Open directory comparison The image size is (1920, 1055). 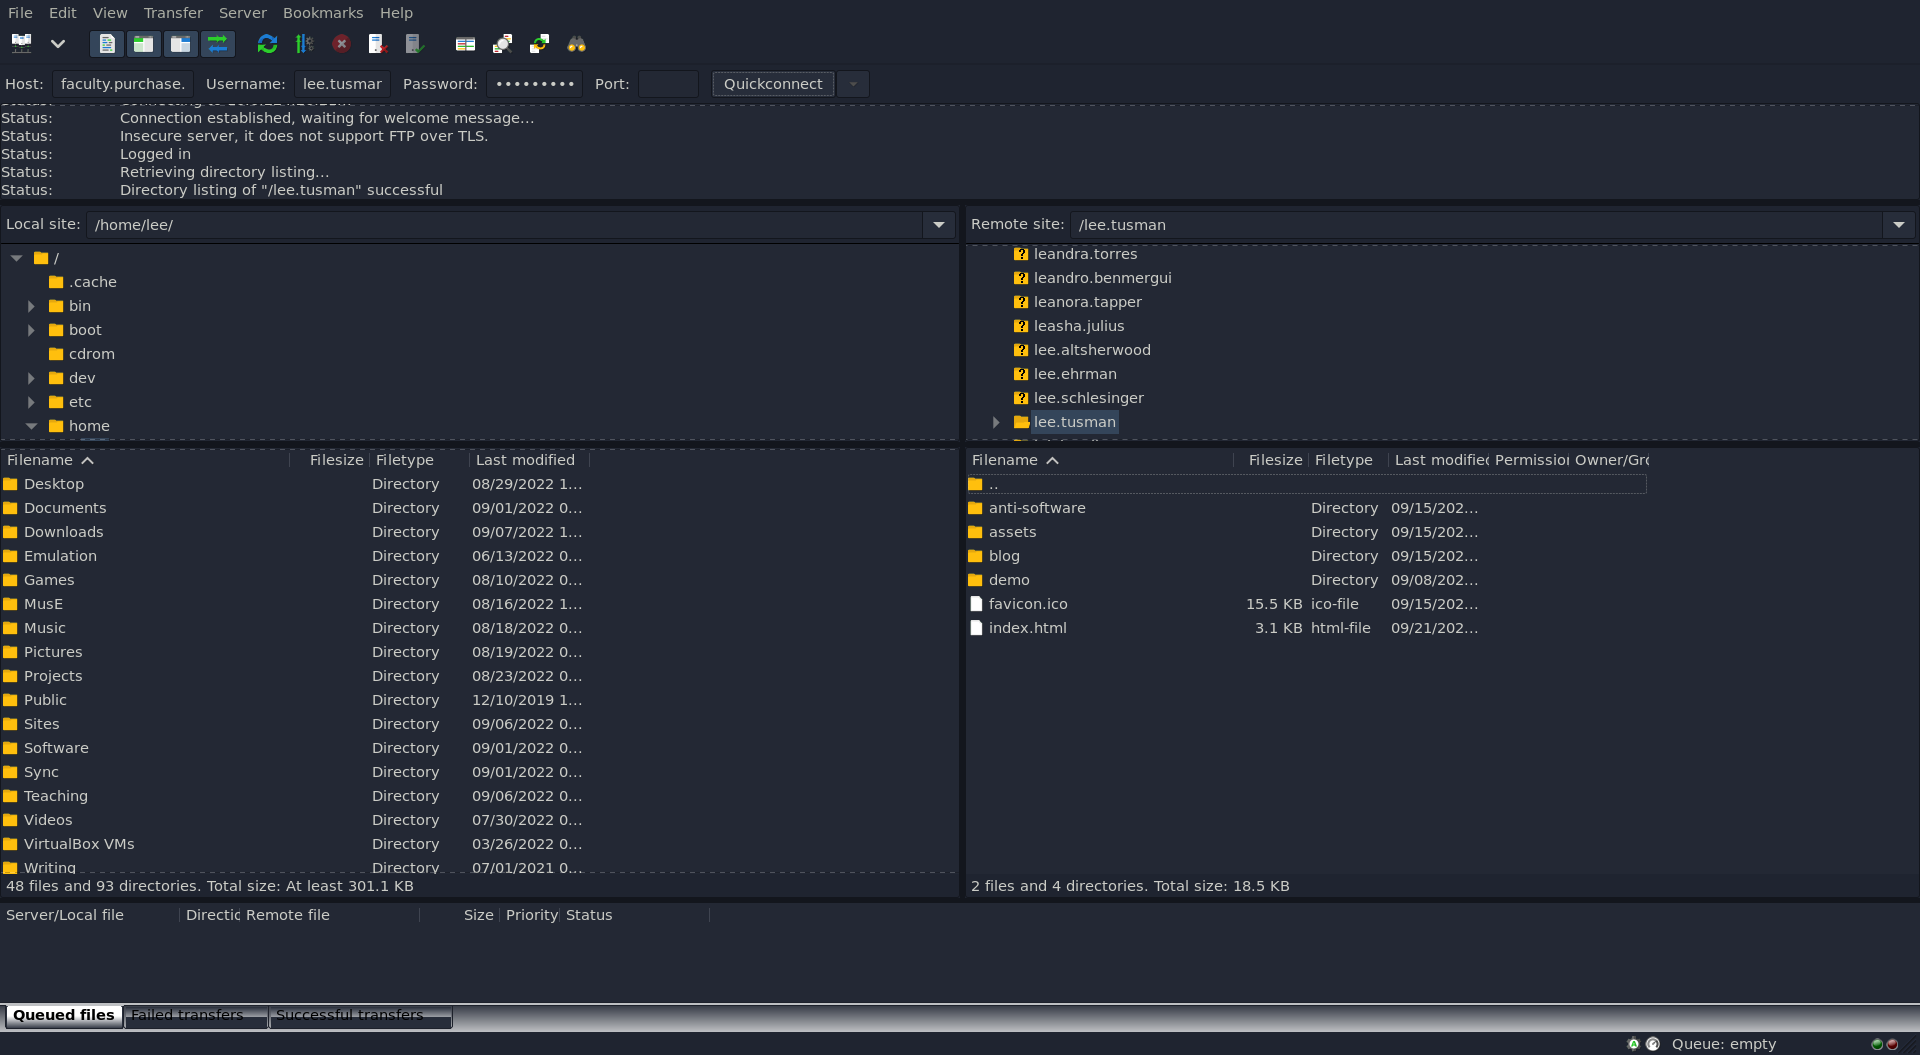[x=465, y=44]
